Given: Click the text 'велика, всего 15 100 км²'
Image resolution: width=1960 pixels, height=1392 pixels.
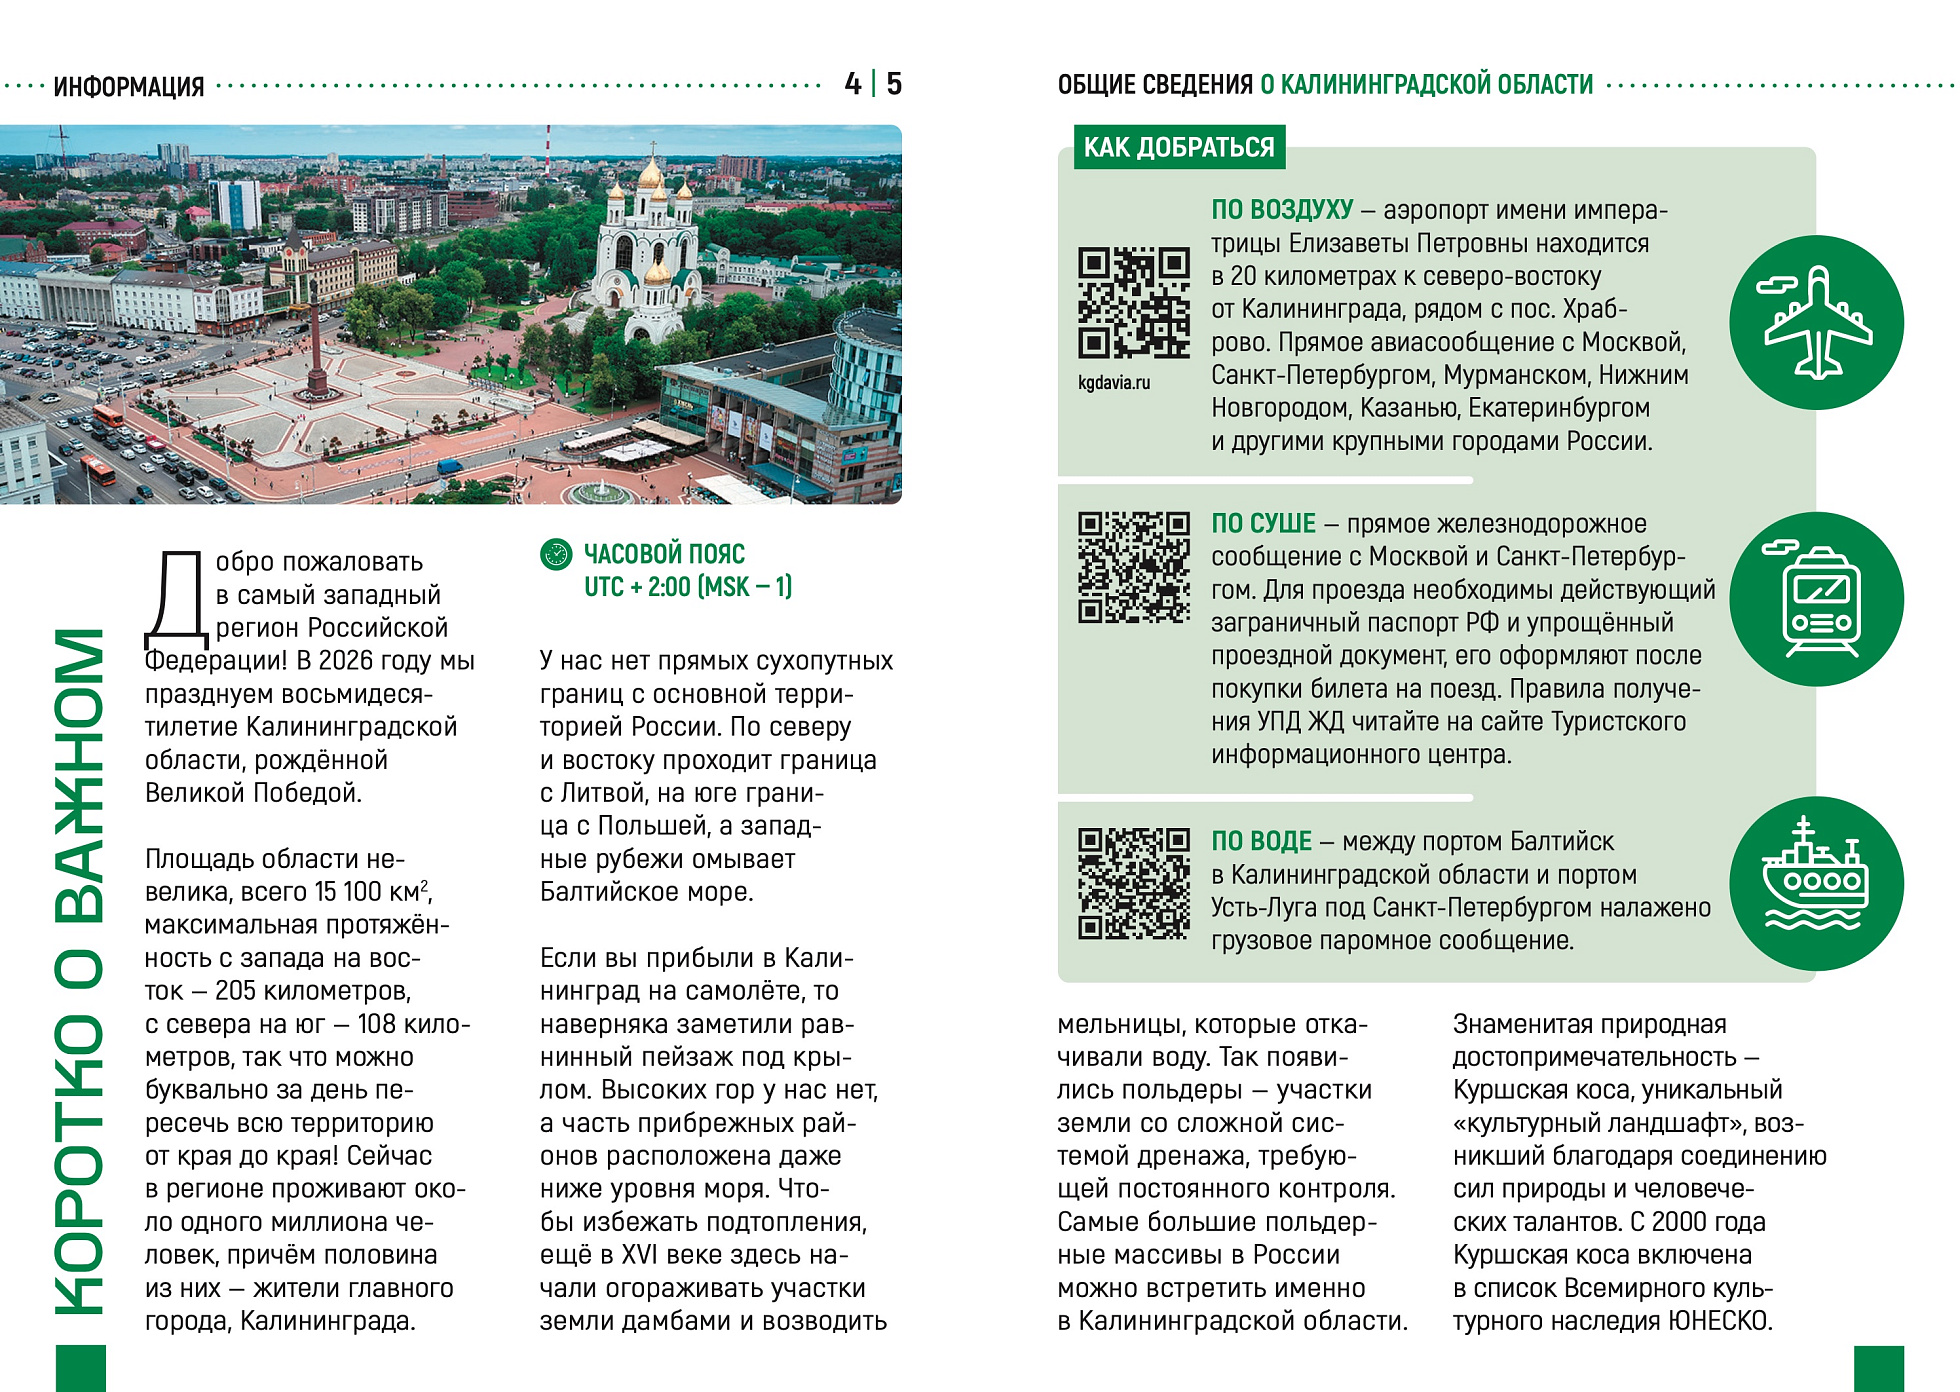Looking at the screenshot, I should click(x=287, y=891).
